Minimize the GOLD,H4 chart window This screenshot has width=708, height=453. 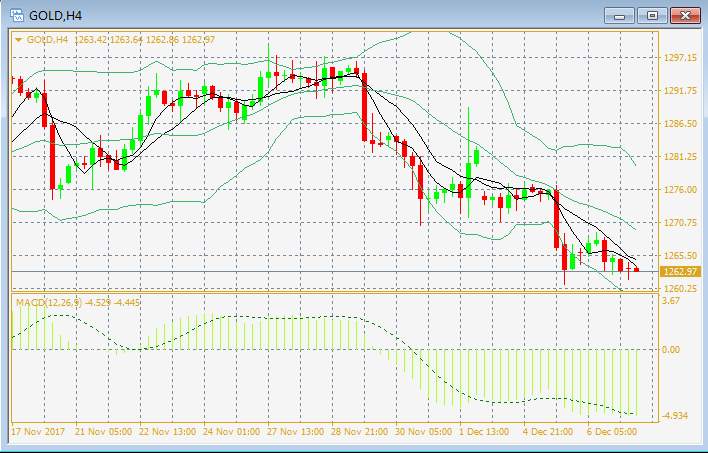point(619,16)
